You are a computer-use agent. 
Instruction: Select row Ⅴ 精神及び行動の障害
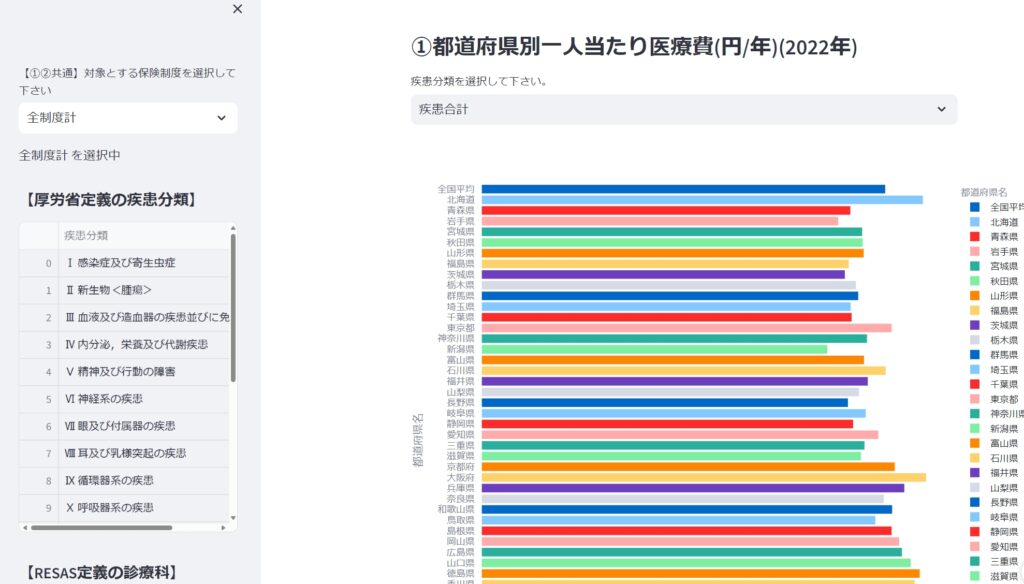point(124,372)
